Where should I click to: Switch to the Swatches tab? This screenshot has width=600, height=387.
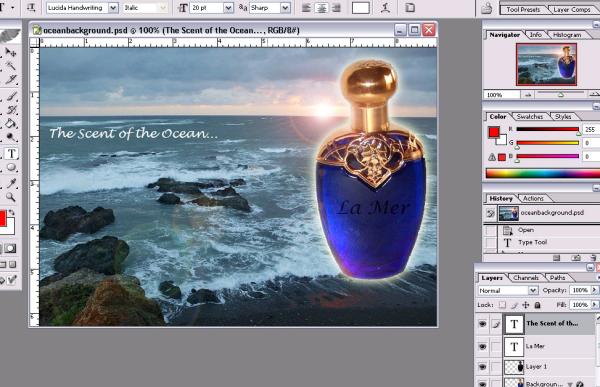click(530, 116)
